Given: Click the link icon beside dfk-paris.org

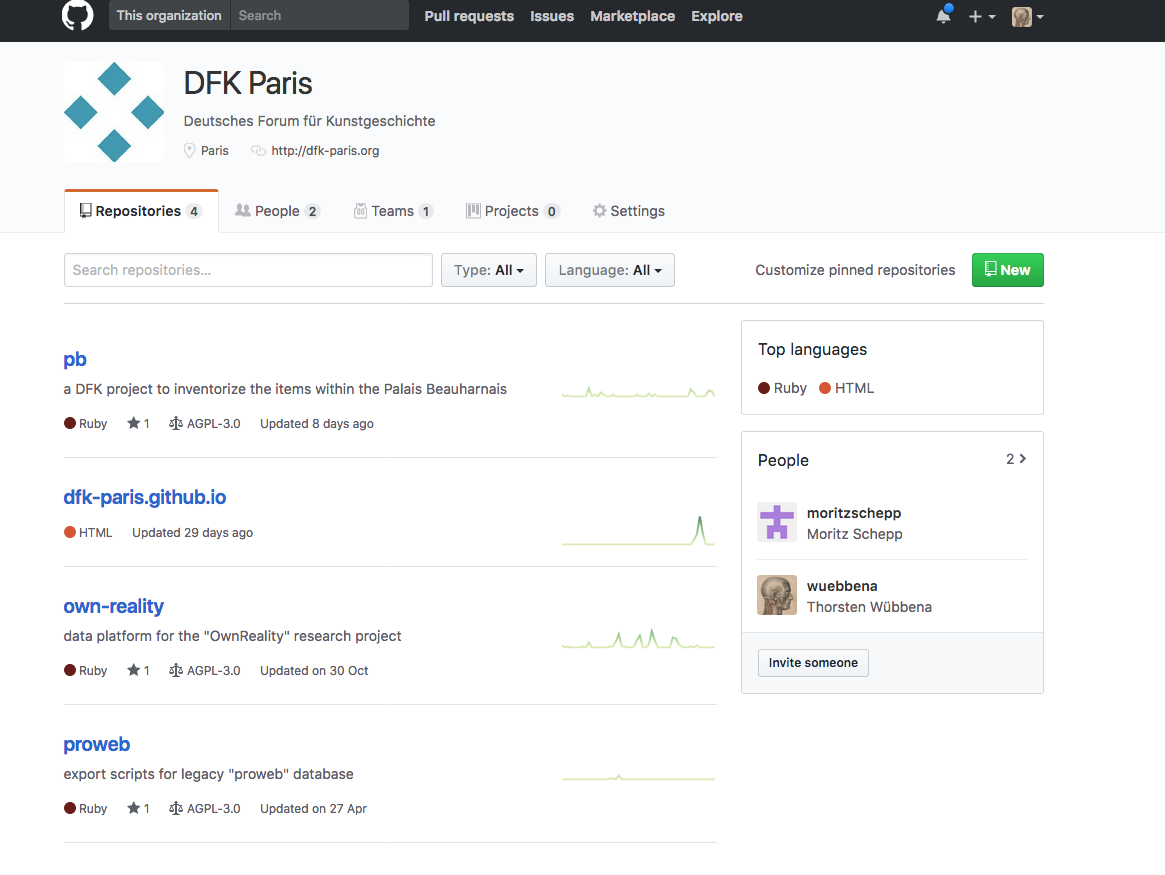Looking at the screenshot, I should 258,150.
